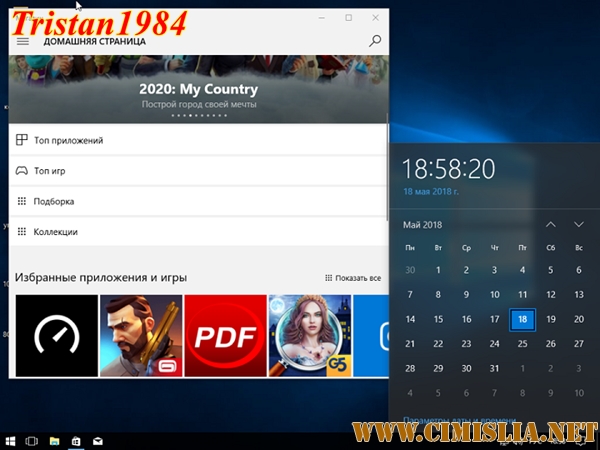Image resolution: width=600 pixels, height=450 pixels.
Task: Open the red PDF app tile
Action: 225,335
